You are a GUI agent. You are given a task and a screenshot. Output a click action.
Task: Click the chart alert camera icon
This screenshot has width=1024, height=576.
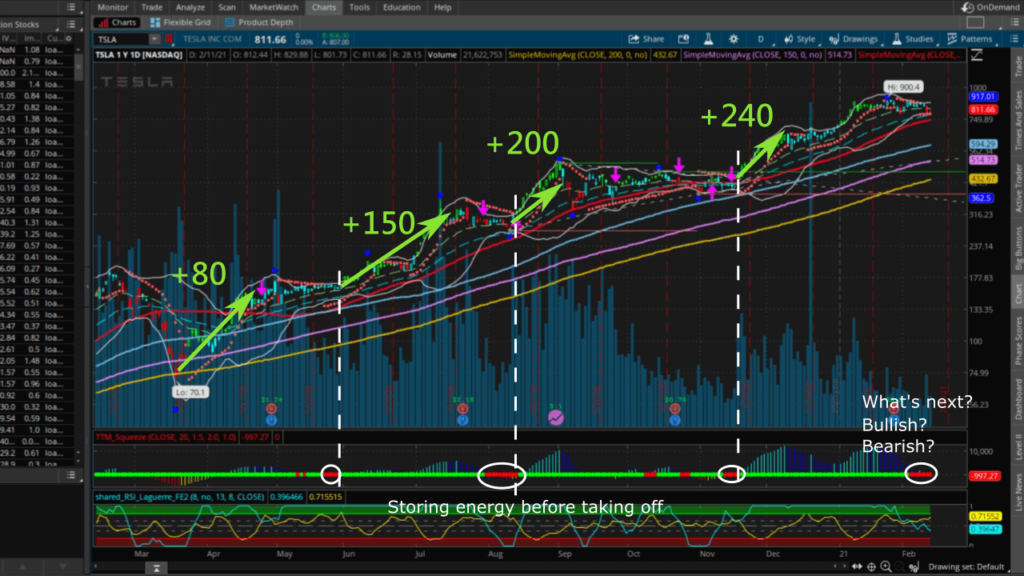[683, 39]
